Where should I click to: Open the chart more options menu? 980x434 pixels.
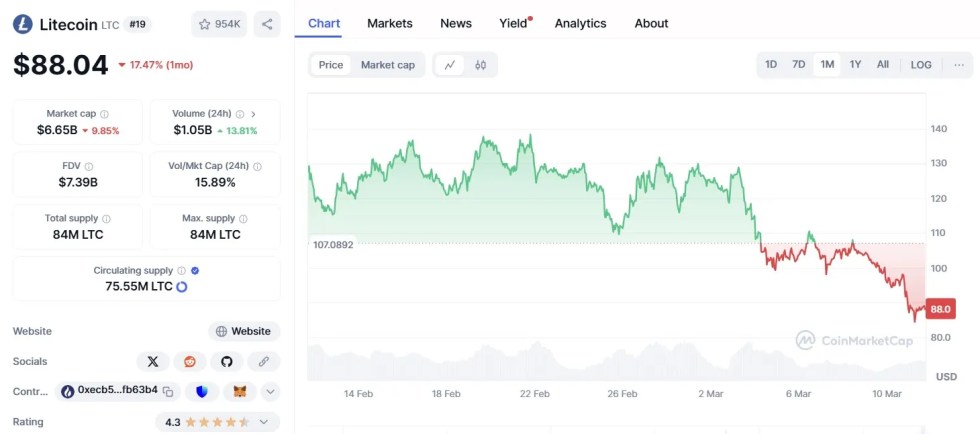coord(959,65)
